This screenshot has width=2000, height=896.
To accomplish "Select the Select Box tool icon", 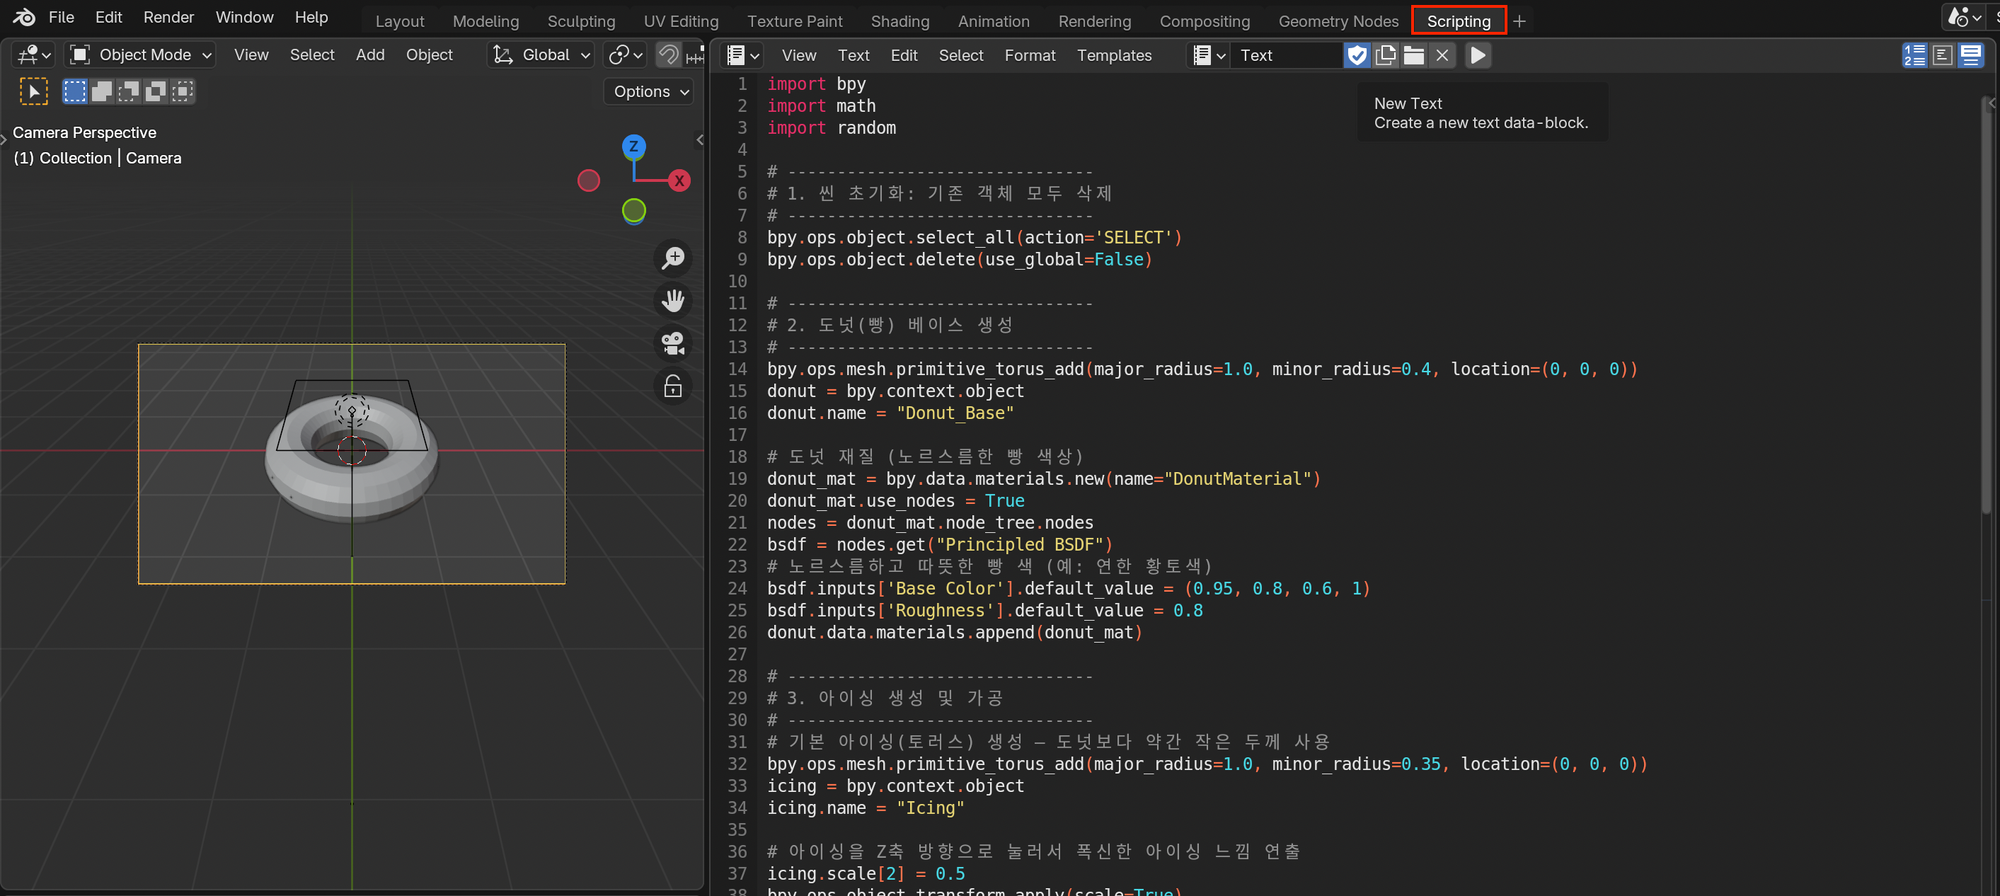I will click(x=34, y=92).
